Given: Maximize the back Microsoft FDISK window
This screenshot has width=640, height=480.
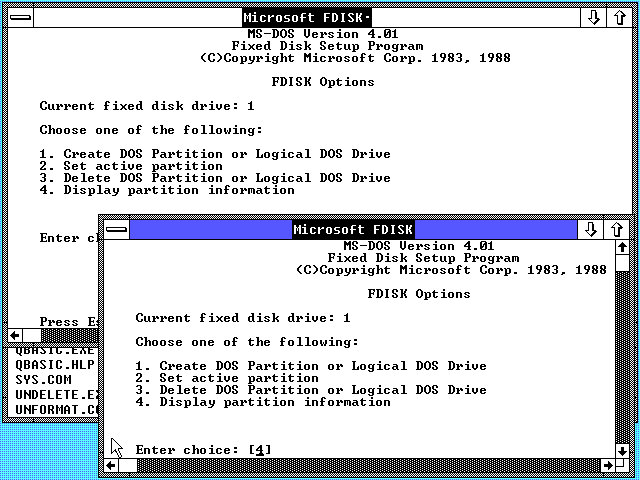Looking at the screenshot, I should click(620, 18).
